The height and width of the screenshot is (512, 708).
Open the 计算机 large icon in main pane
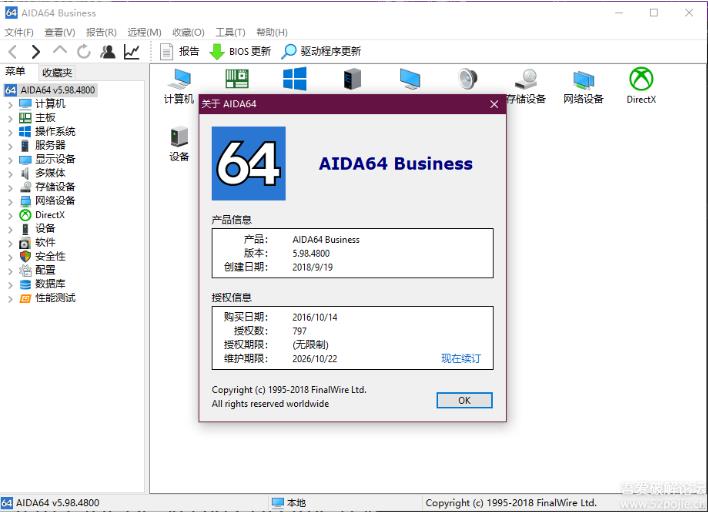coord(179,86)
